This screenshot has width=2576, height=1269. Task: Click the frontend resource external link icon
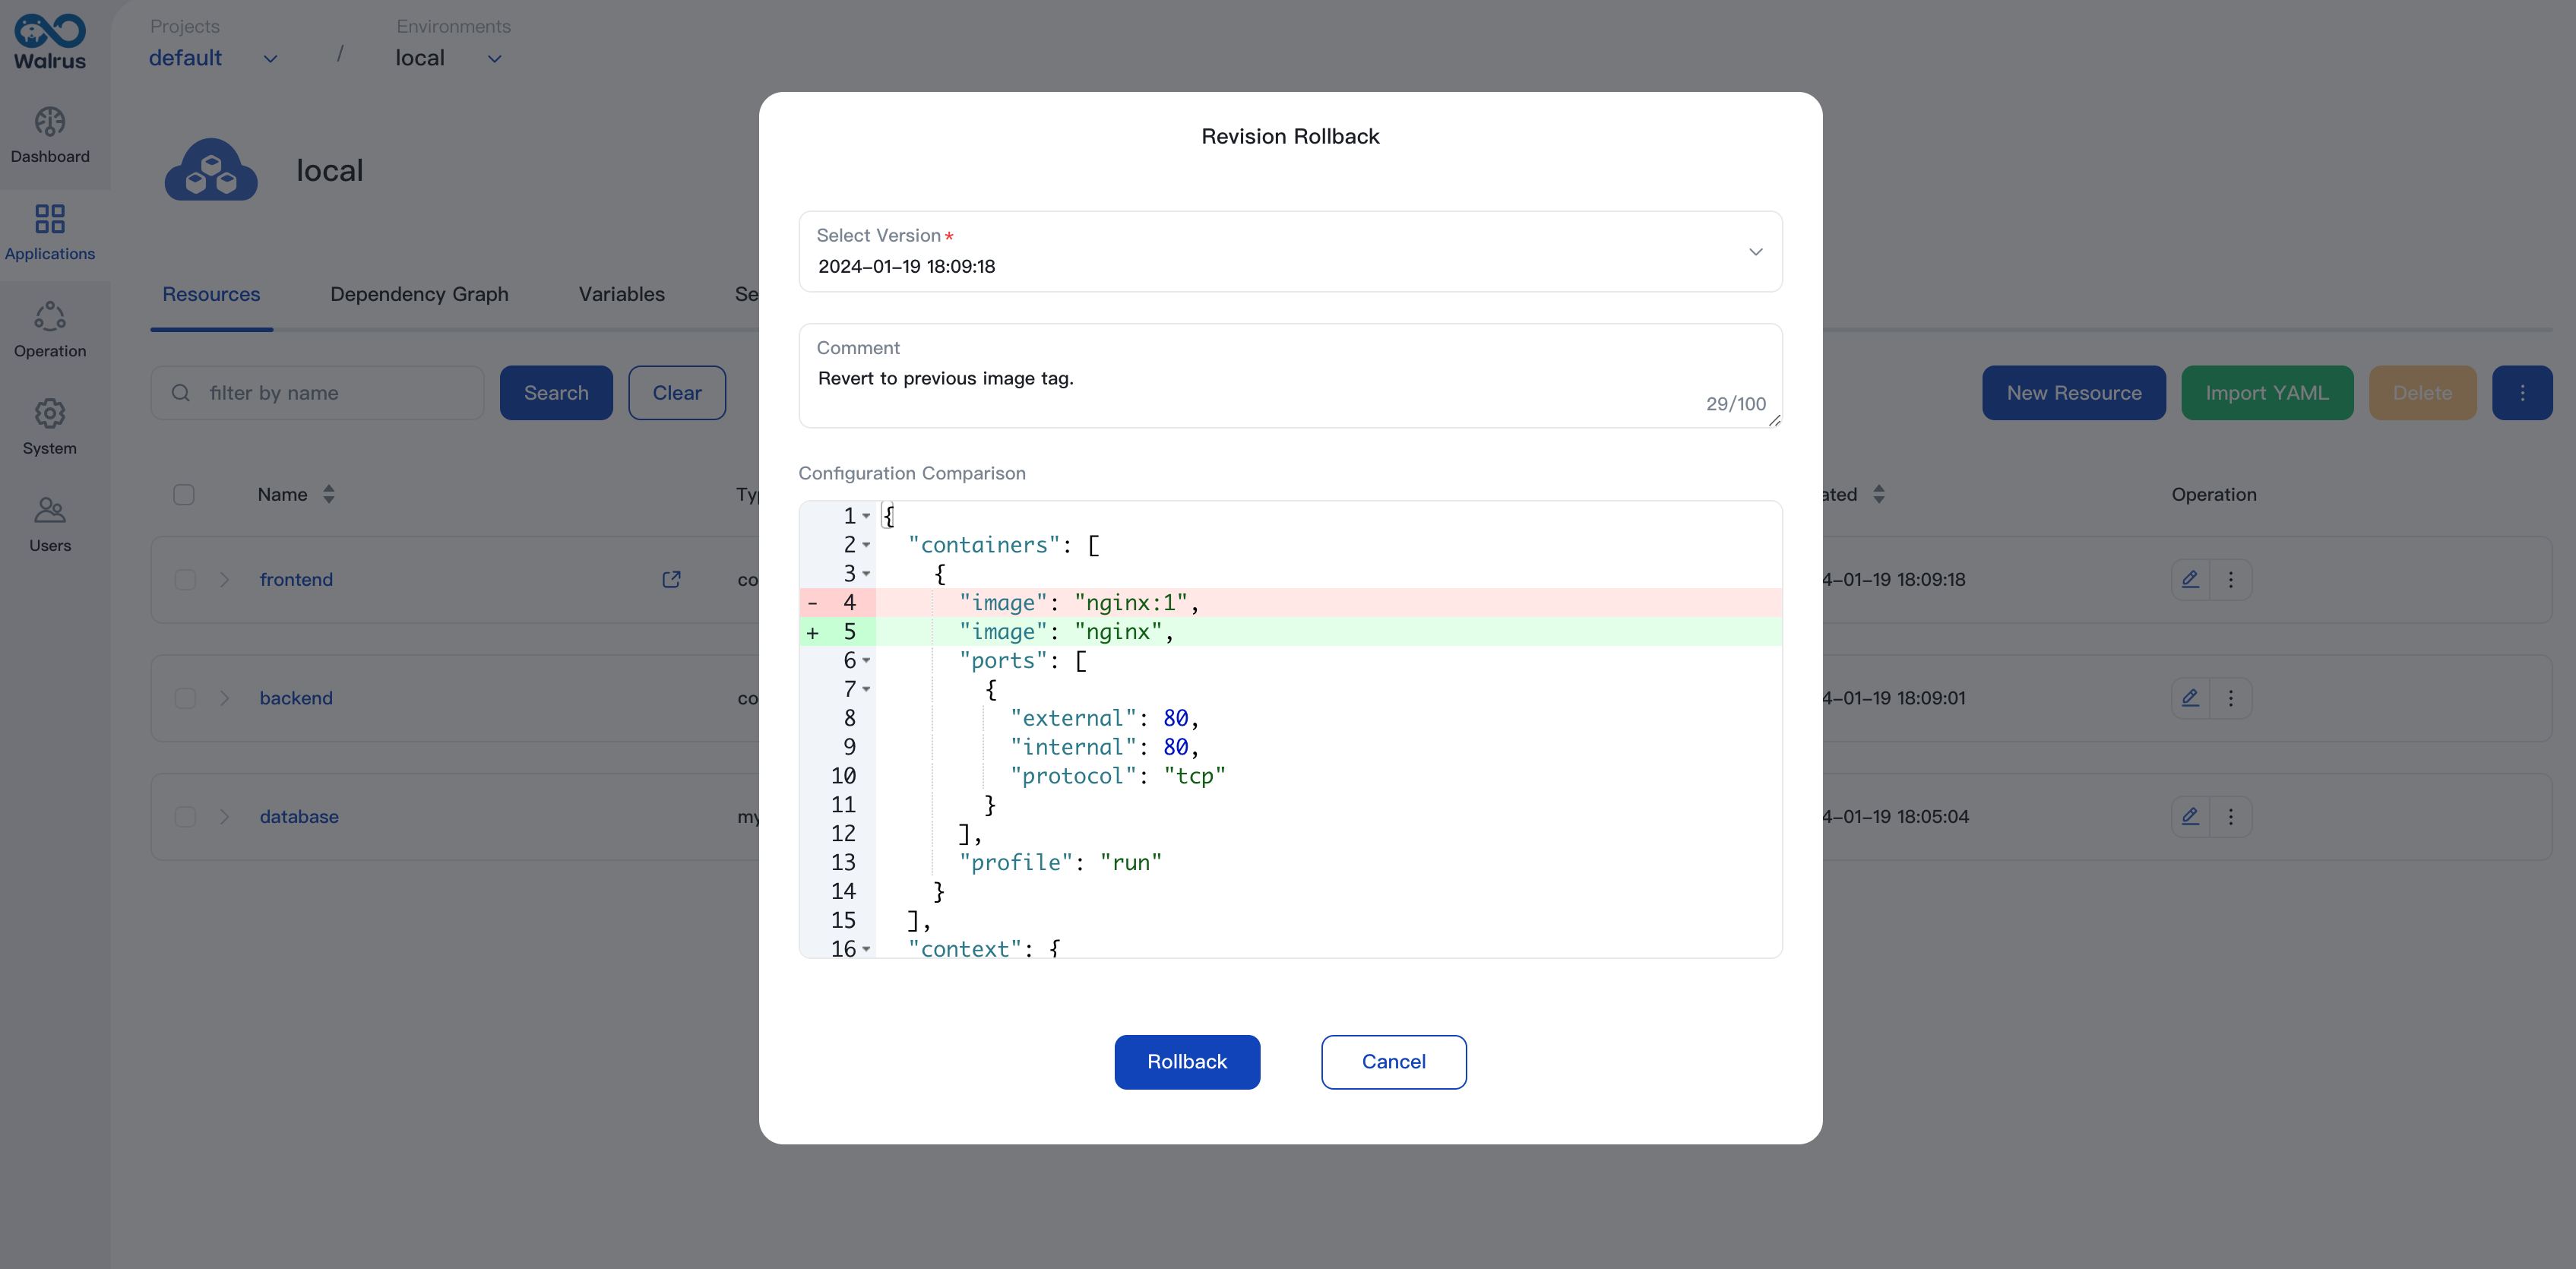point(672,578)
